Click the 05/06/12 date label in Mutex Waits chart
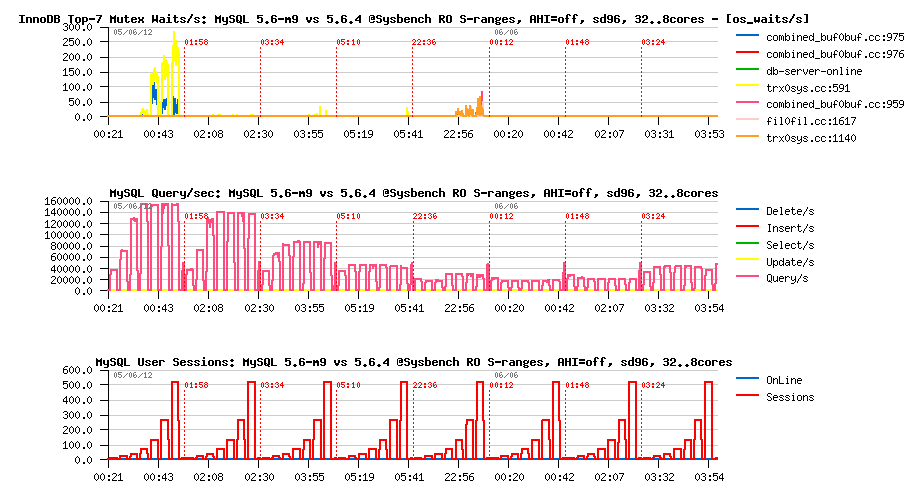Viewport: 923px width, 504px height. click(133, 32)
